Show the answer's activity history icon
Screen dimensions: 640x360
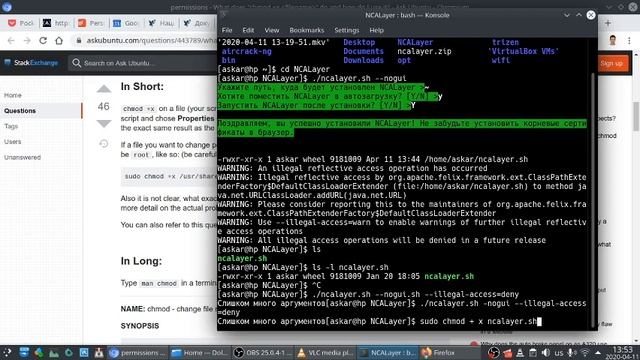pos(104,144)
